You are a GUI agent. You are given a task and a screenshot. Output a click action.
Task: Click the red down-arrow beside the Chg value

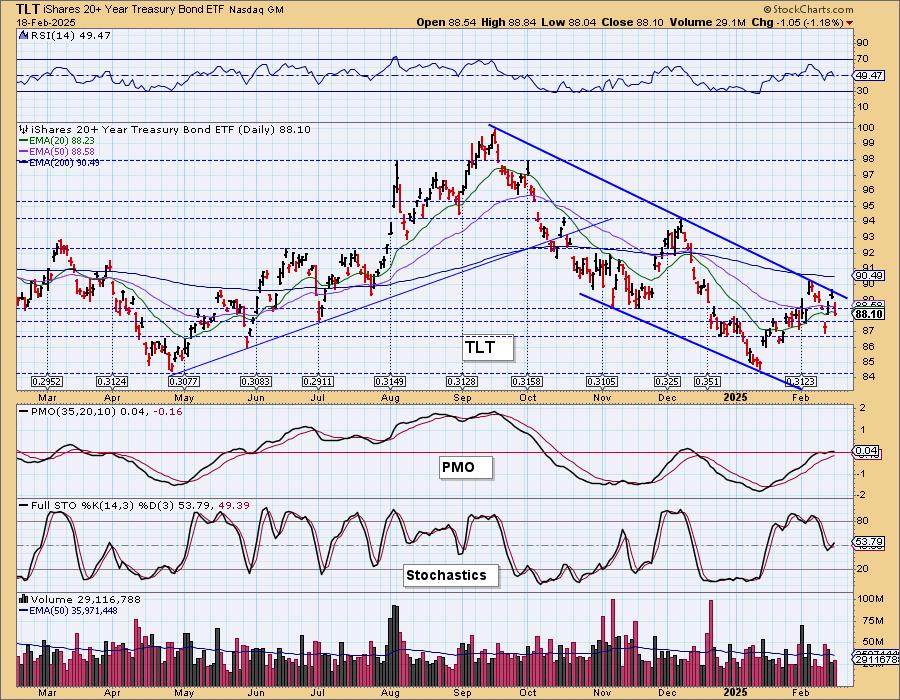pos(849,23)
